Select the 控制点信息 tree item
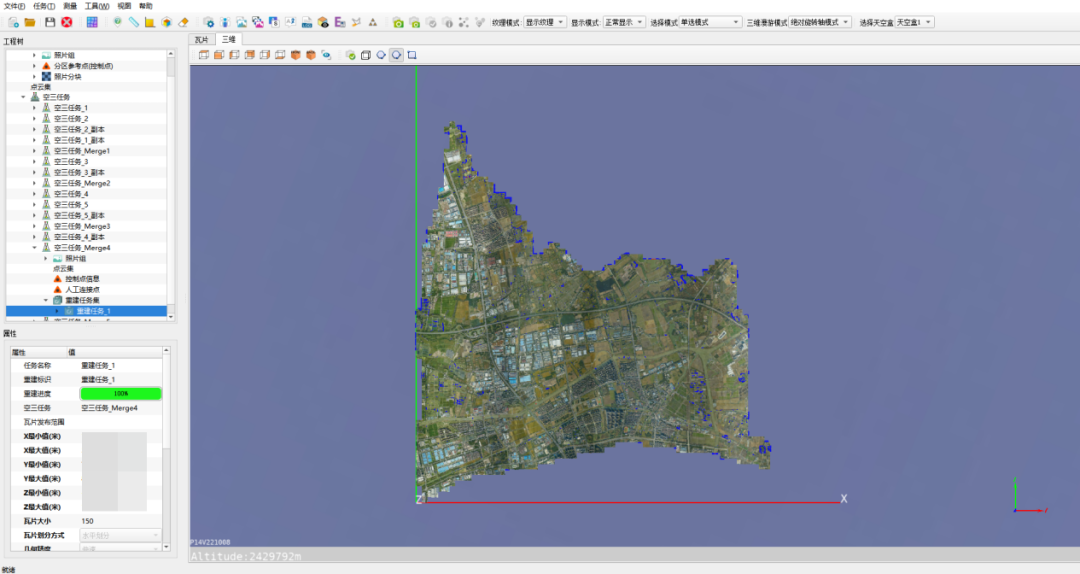Viewport: 1080px width, 574px height. [x=82, y=279]
